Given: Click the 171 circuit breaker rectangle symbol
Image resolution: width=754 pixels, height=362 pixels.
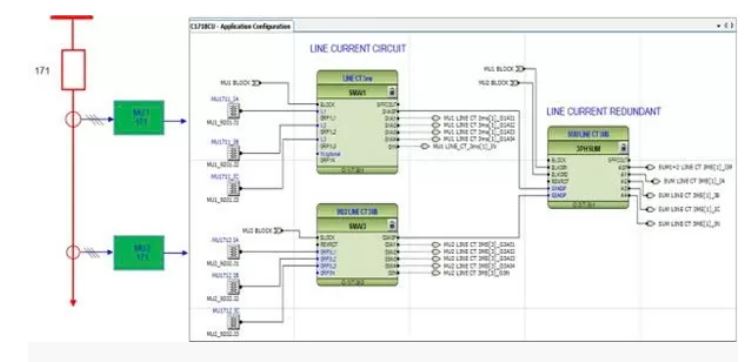Looking at the screenshot, I should [x=73, y=70].
